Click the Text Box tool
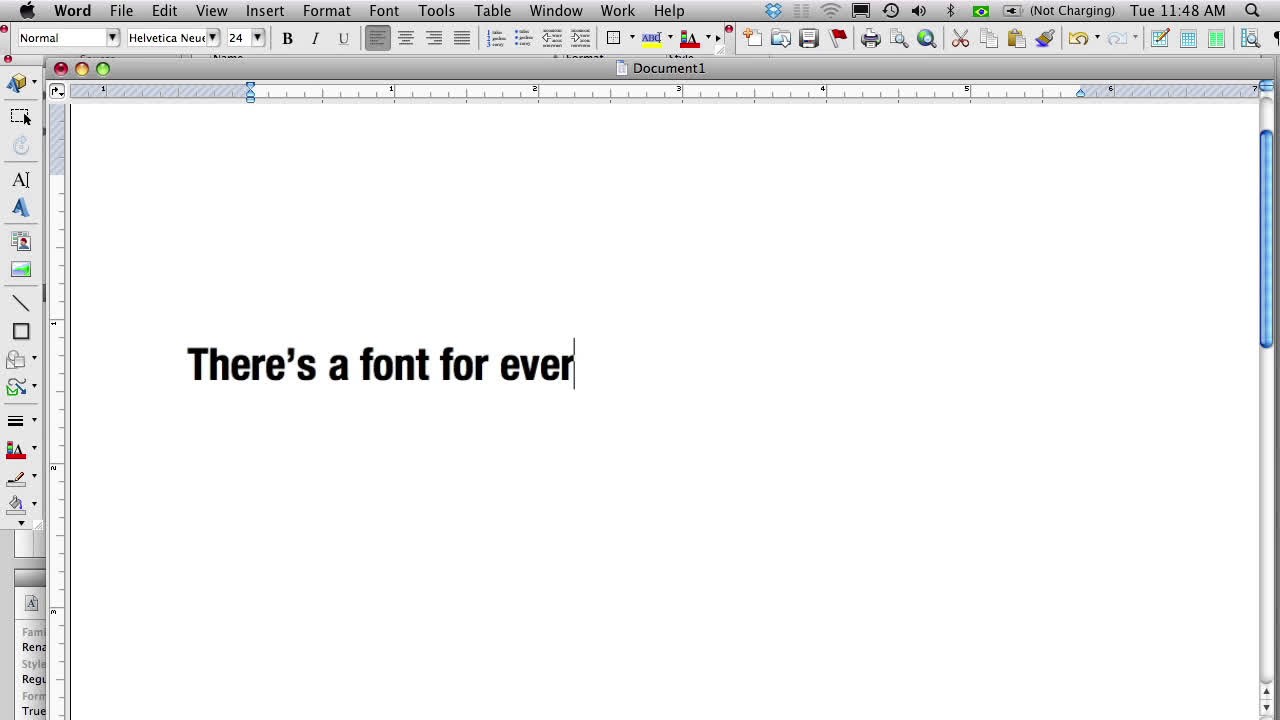This screenshot has width=1280, height=720. (21, 180)
